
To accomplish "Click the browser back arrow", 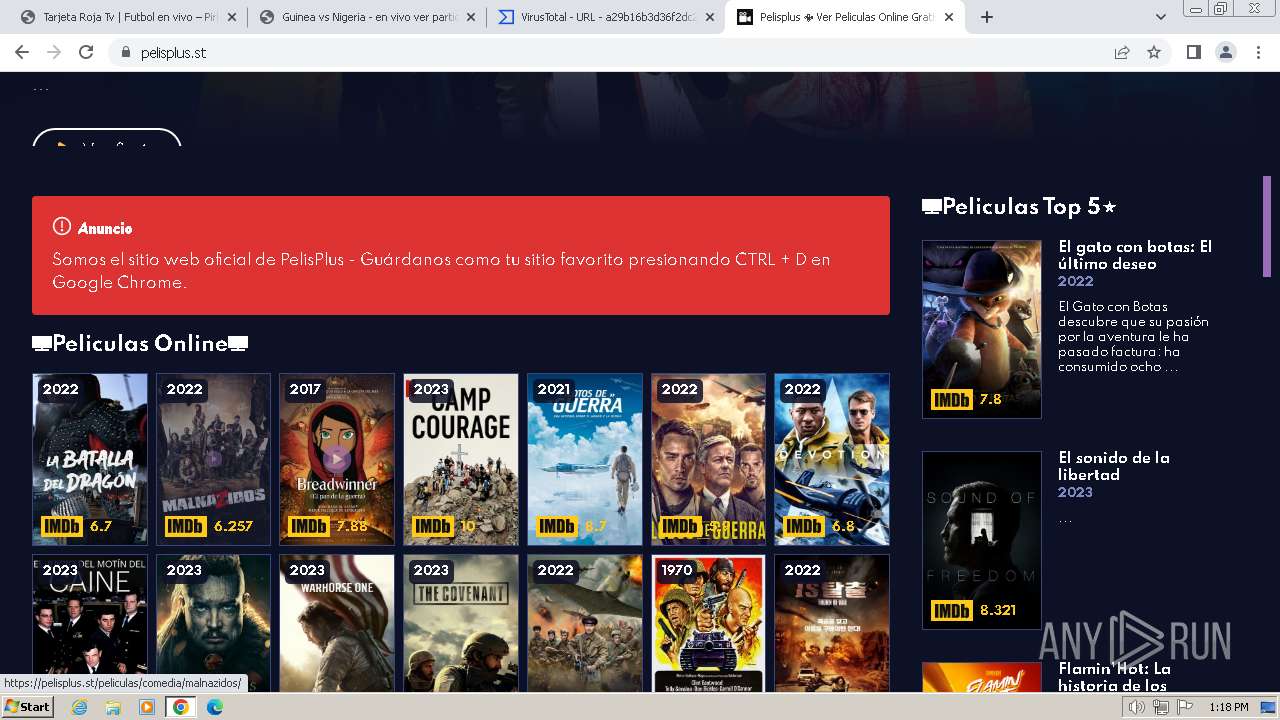I will (x=22, y=52).
